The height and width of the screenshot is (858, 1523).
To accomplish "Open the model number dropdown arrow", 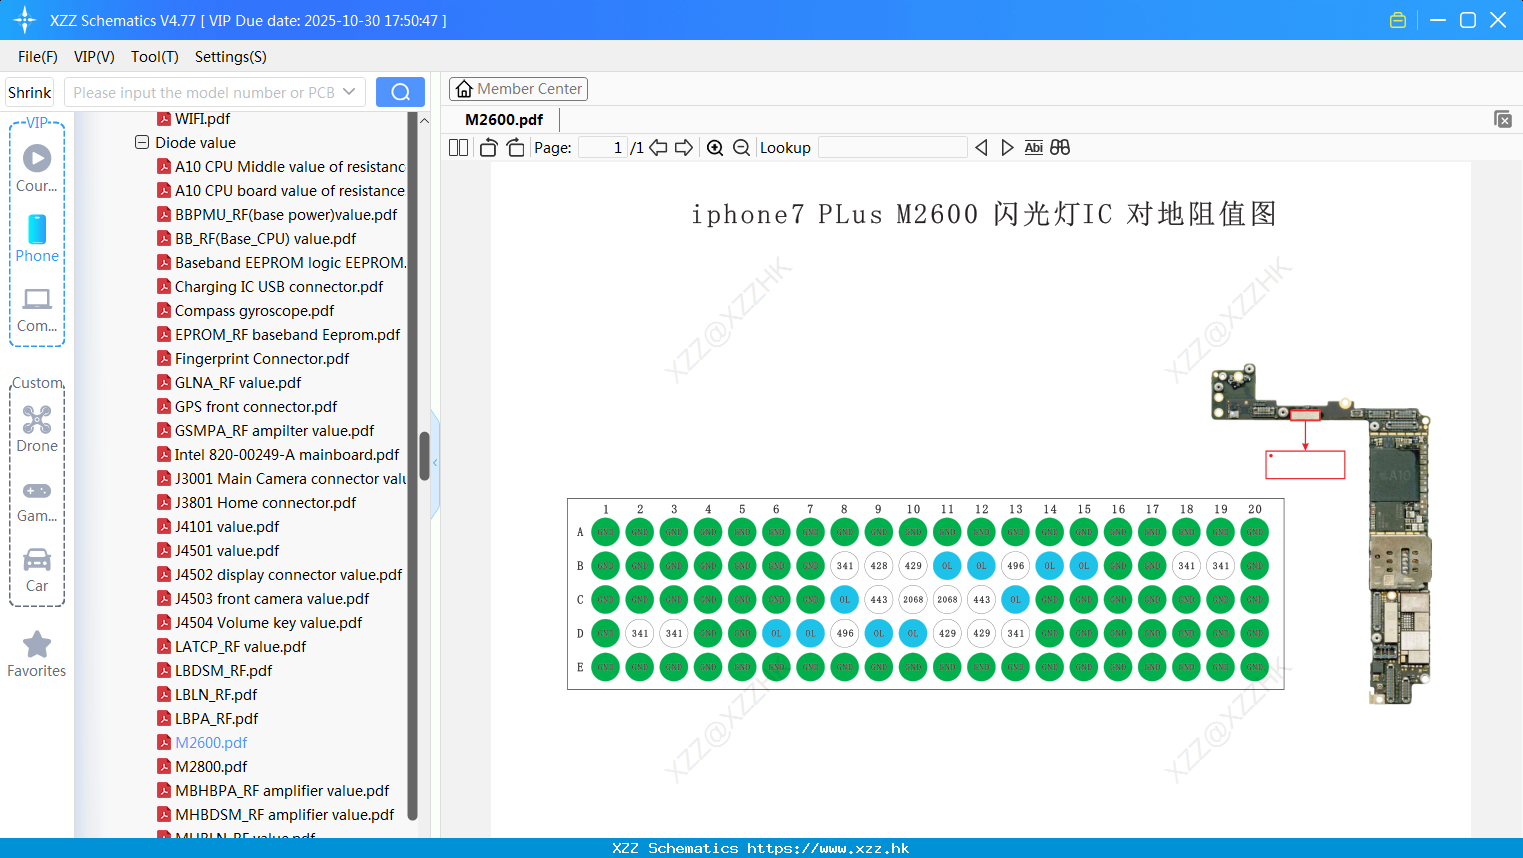I will click(349, 92).
